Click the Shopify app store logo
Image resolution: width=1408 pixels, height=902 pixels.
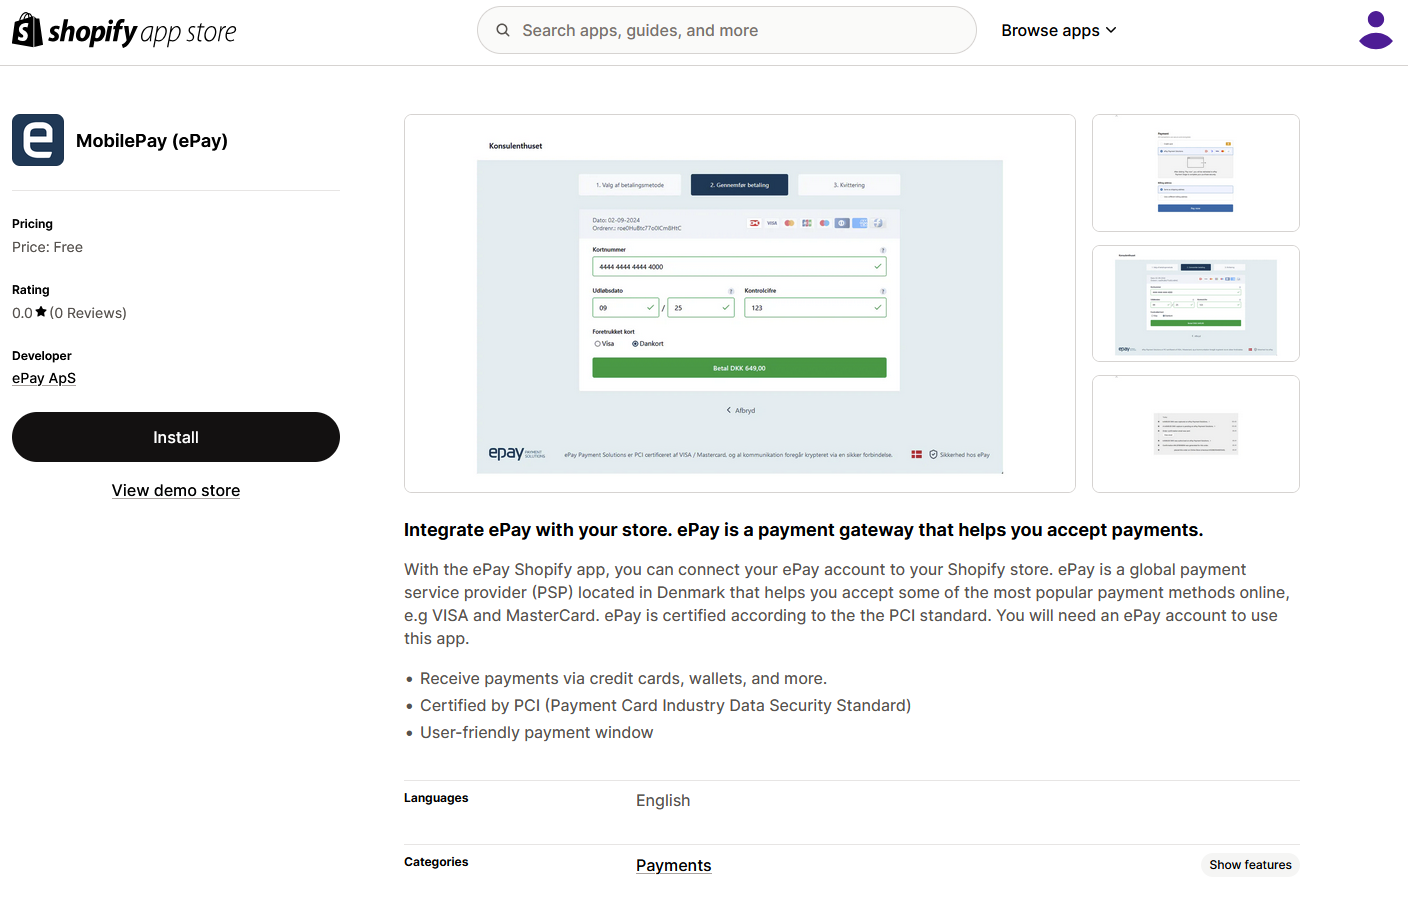(x=124, y=31)
